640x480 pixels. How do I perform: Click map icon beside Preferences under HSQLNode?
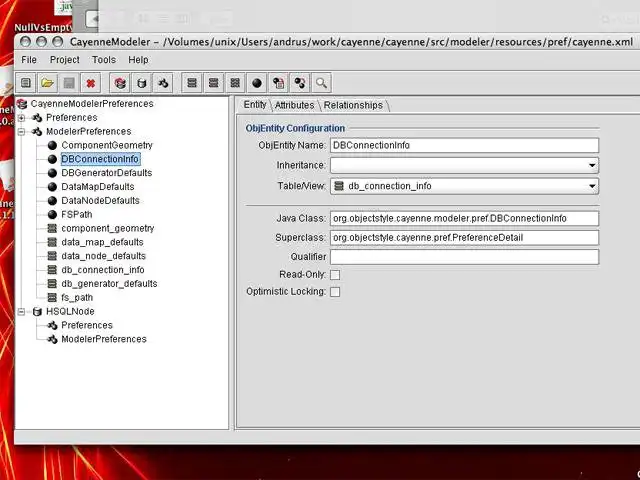pyautogui.click(x=52, y=326)
